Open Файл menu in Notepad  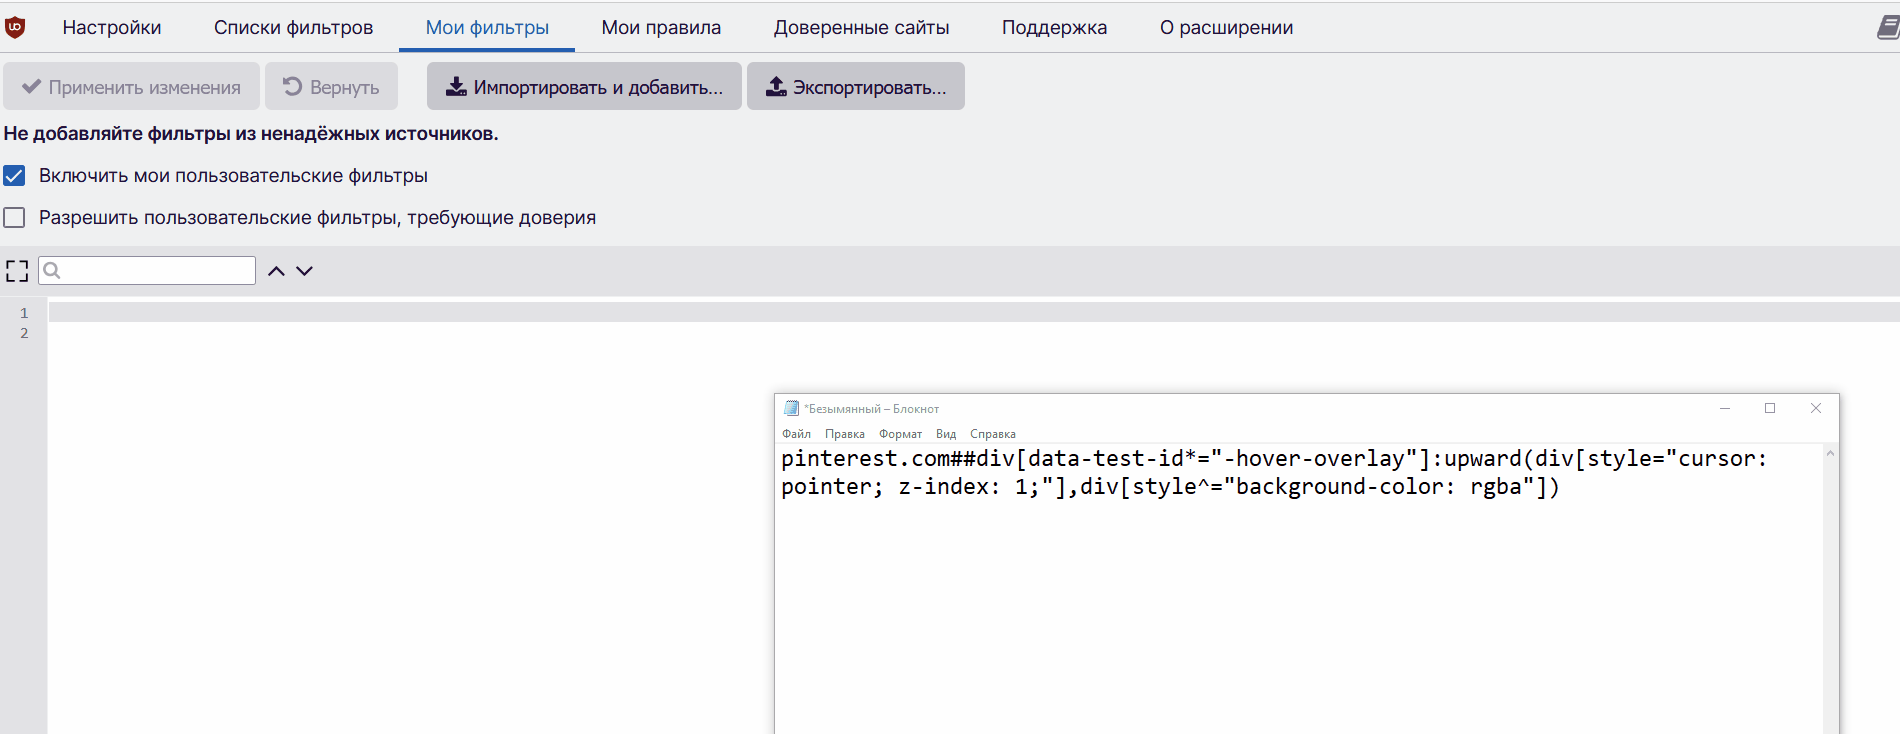tap(796, 434)
